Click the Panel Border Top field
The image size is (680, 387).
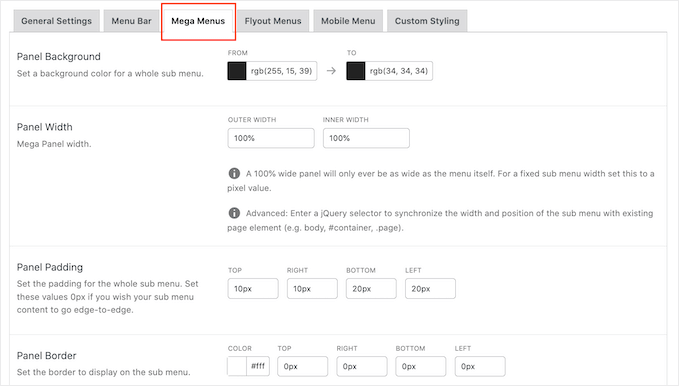[303, 366]
